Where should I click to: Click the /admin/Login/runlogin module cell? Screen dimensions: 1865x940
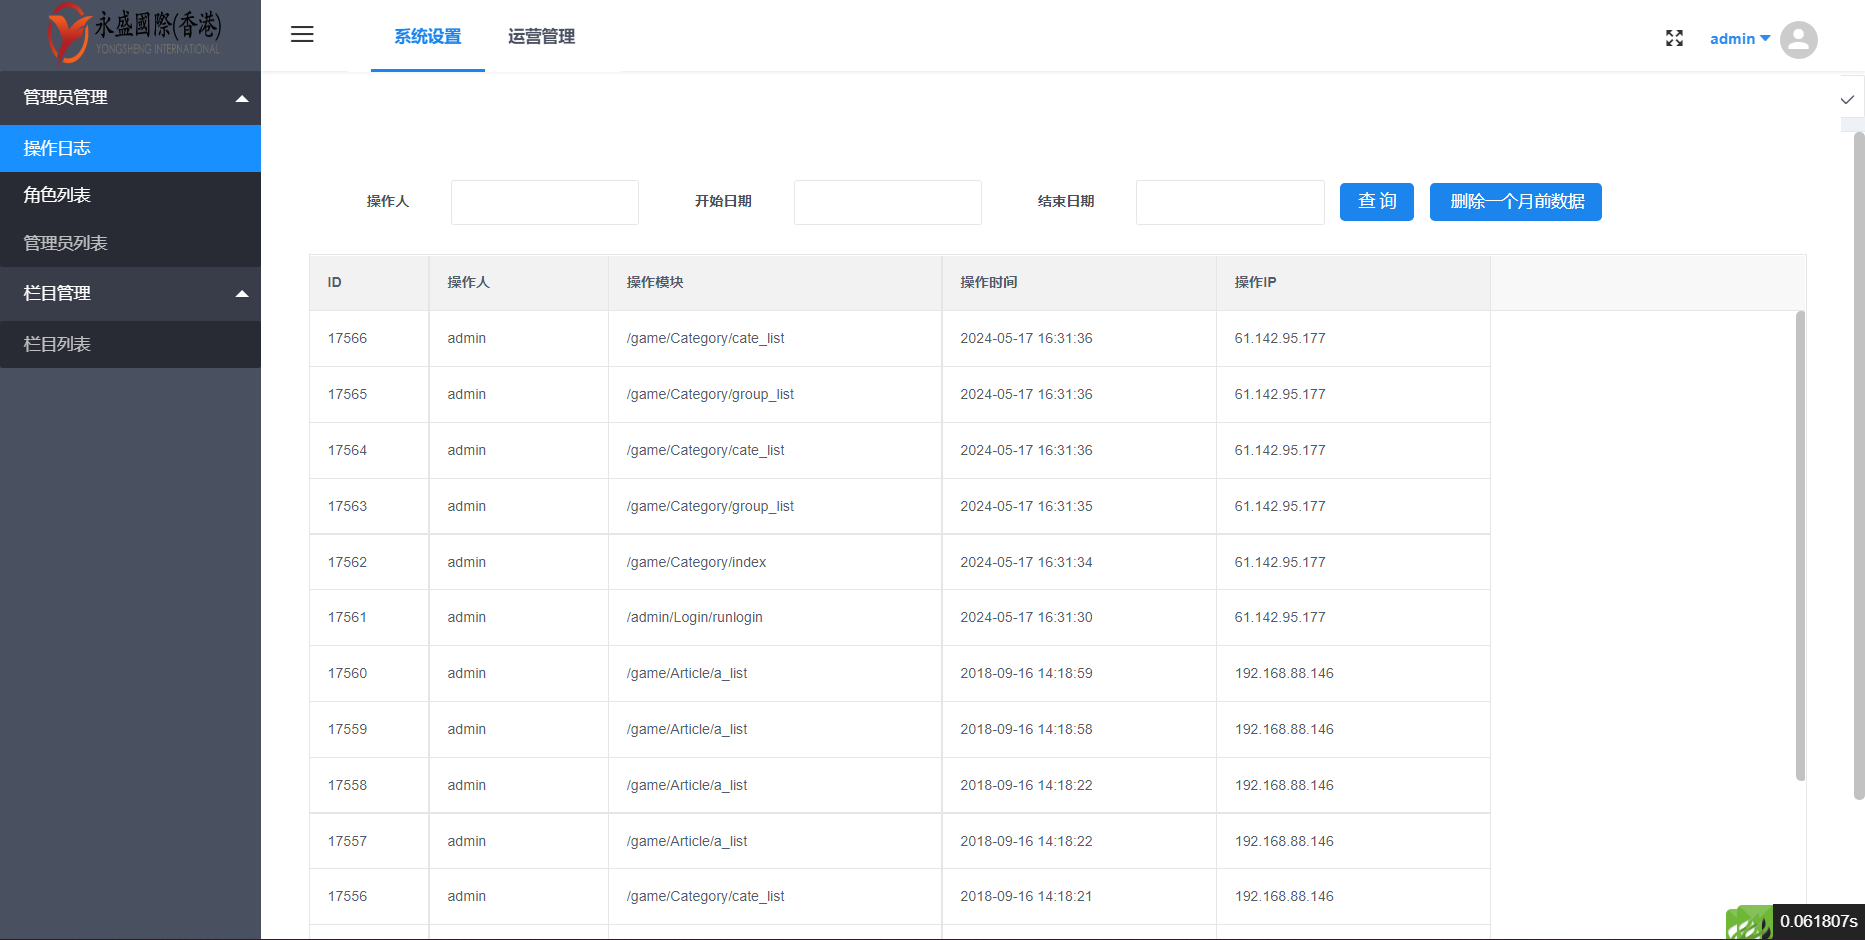(775, 618)
